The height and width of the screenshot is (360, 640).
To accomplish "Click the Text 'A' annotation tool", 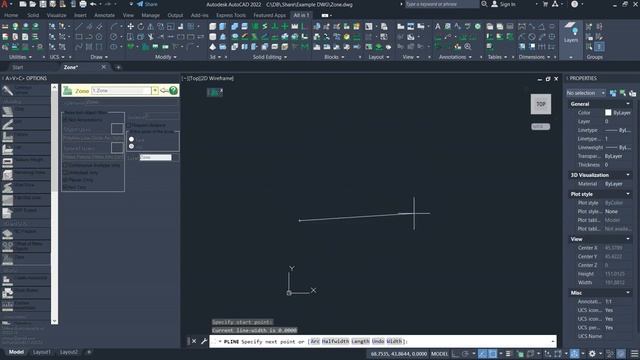I will coord(438,27).
